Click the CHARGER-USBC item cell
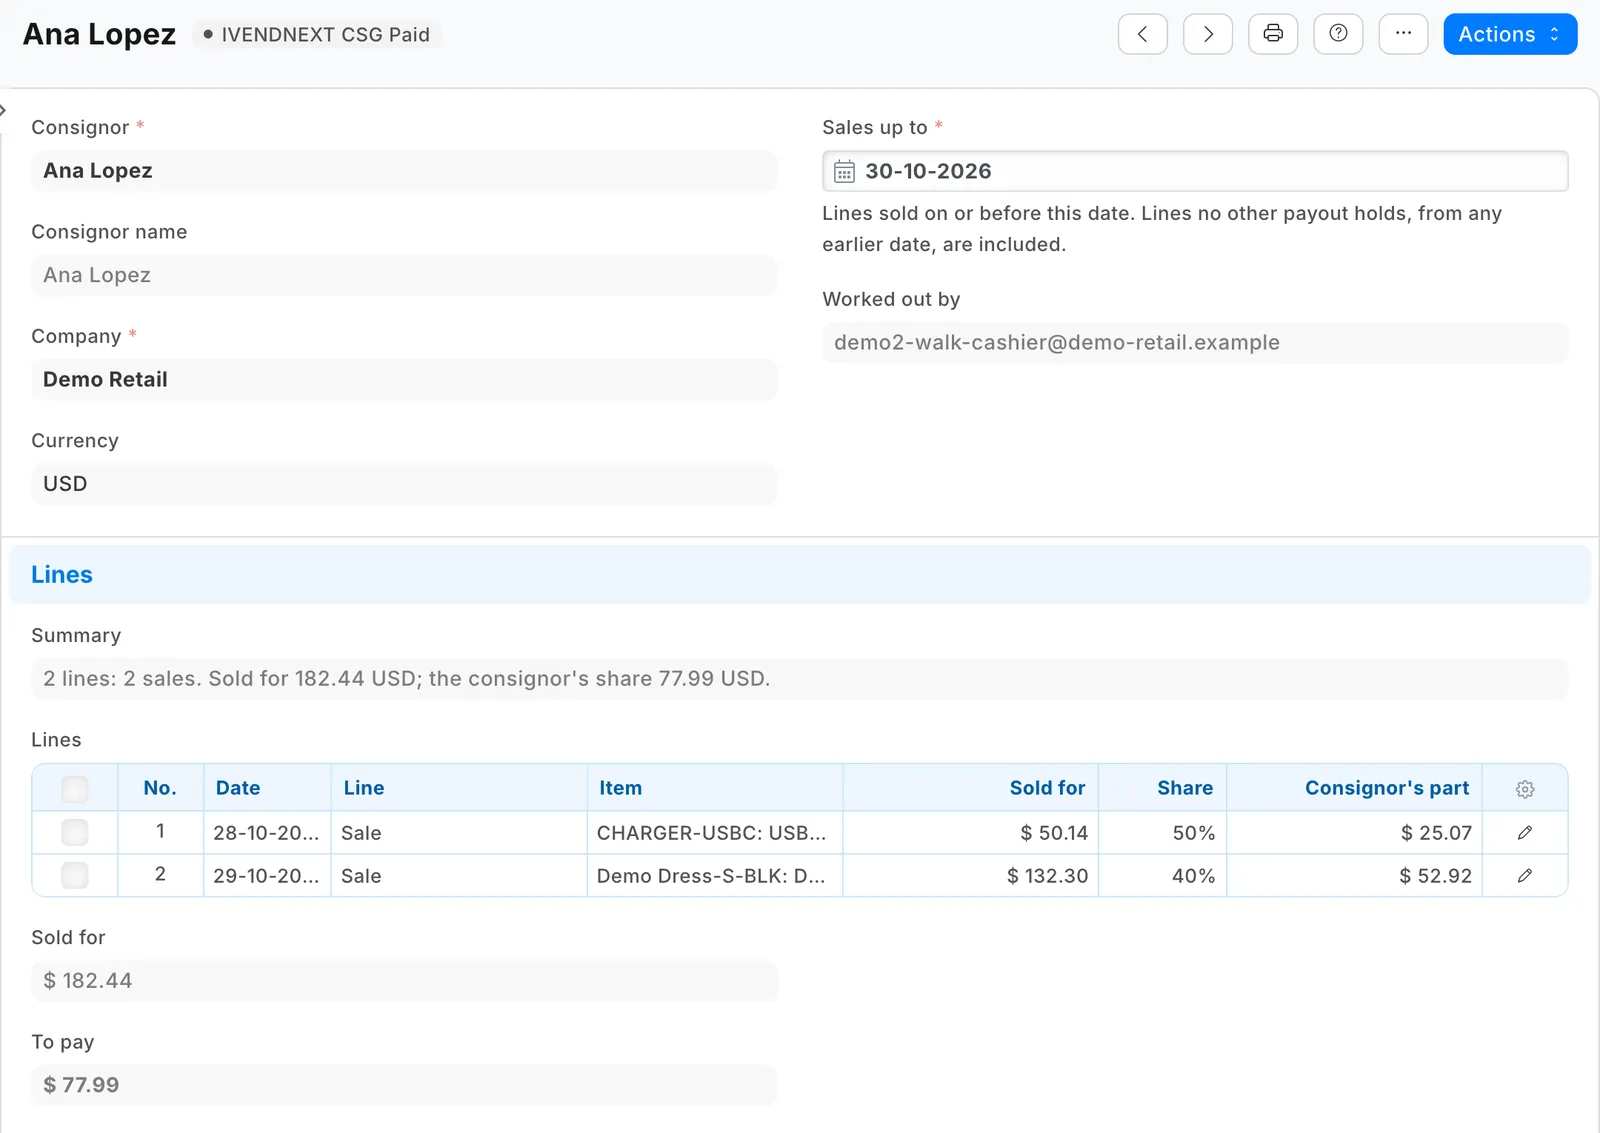The image size is (1600, 1133). click(715, 833)
